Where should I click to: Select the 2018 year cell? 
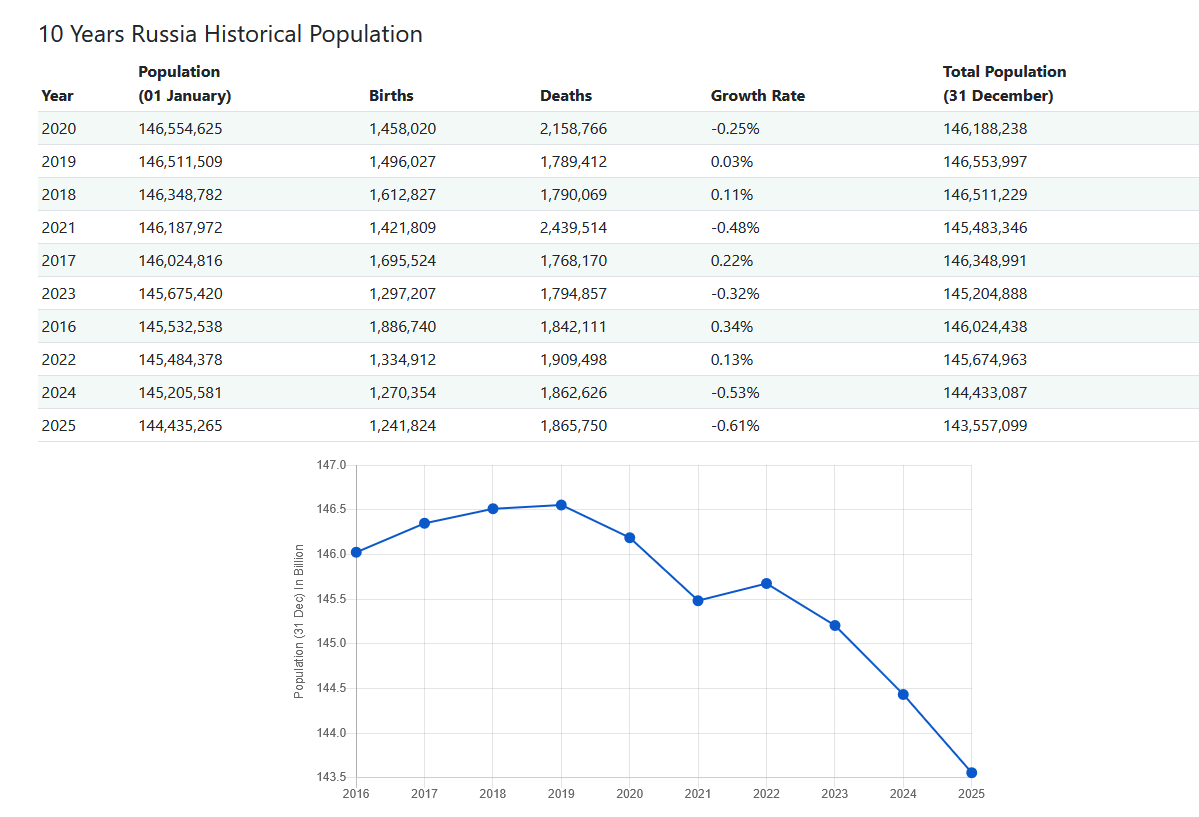[x=59, y=194]
